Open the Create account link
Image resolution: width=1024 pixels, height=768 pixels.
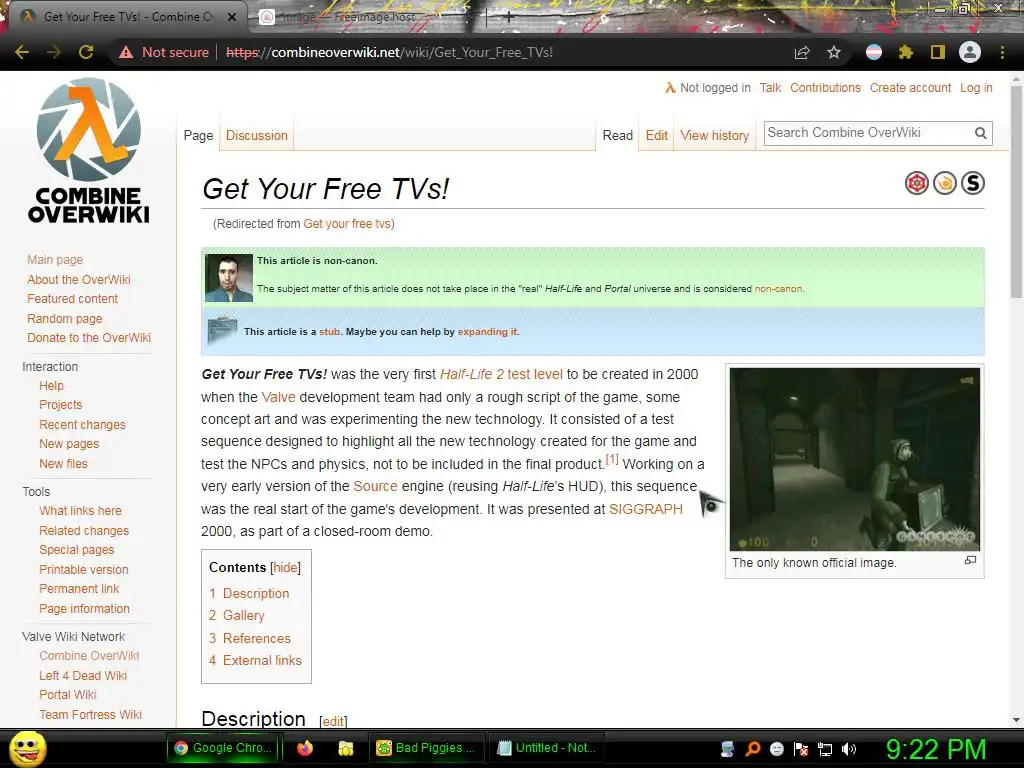[x=910, y=88]
